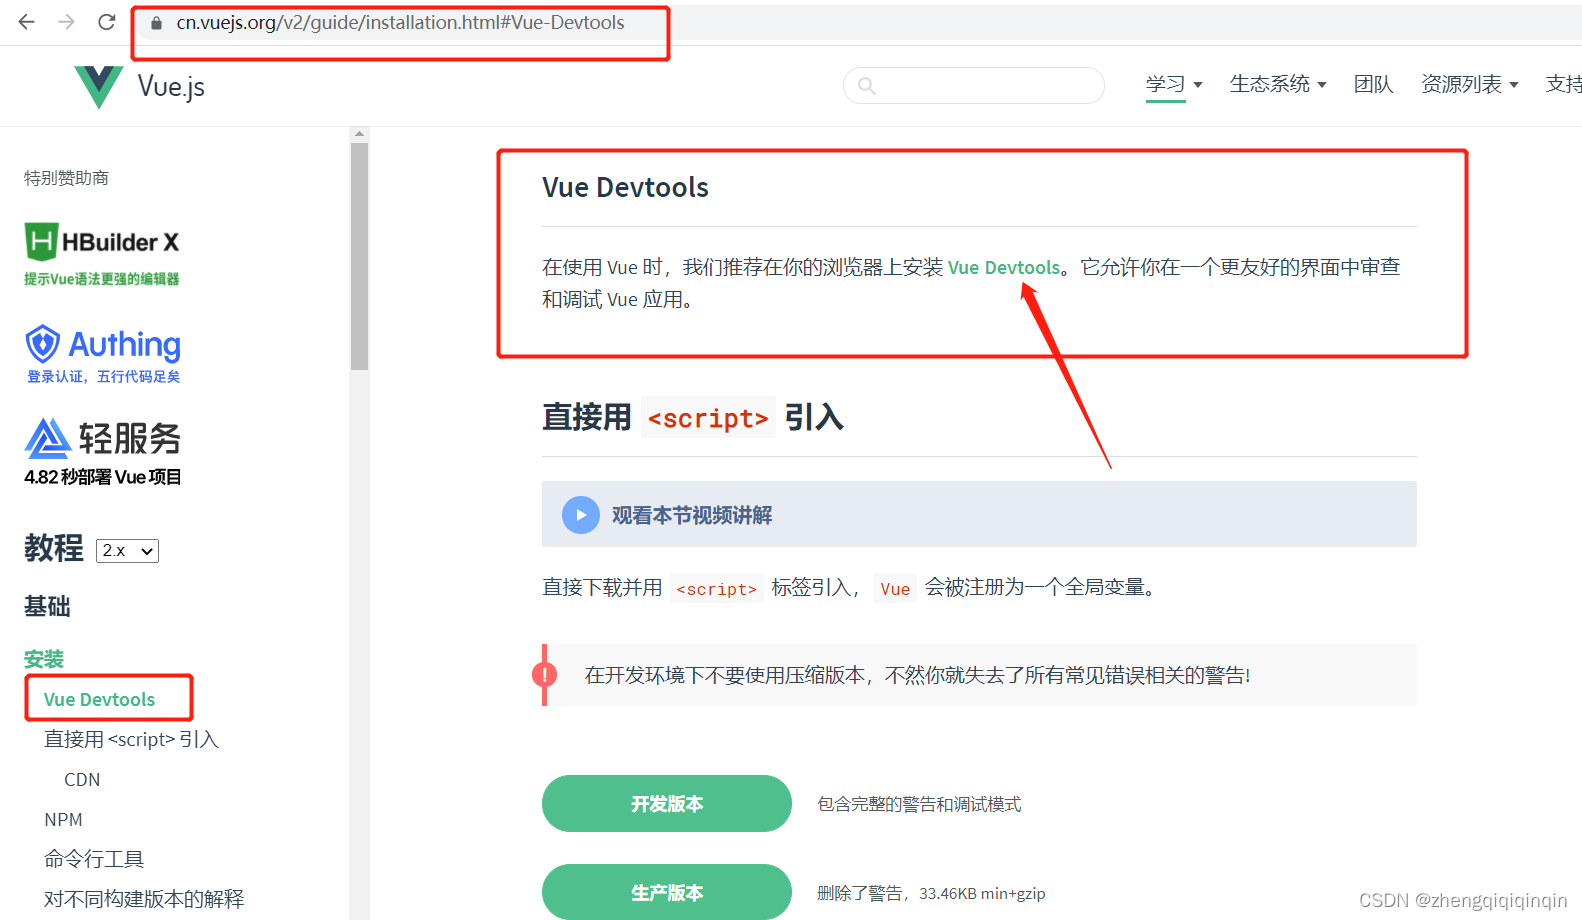Click inside the site search box
Image resolution: width=1582 pixels, height=920 pixels.
[974, 86]
